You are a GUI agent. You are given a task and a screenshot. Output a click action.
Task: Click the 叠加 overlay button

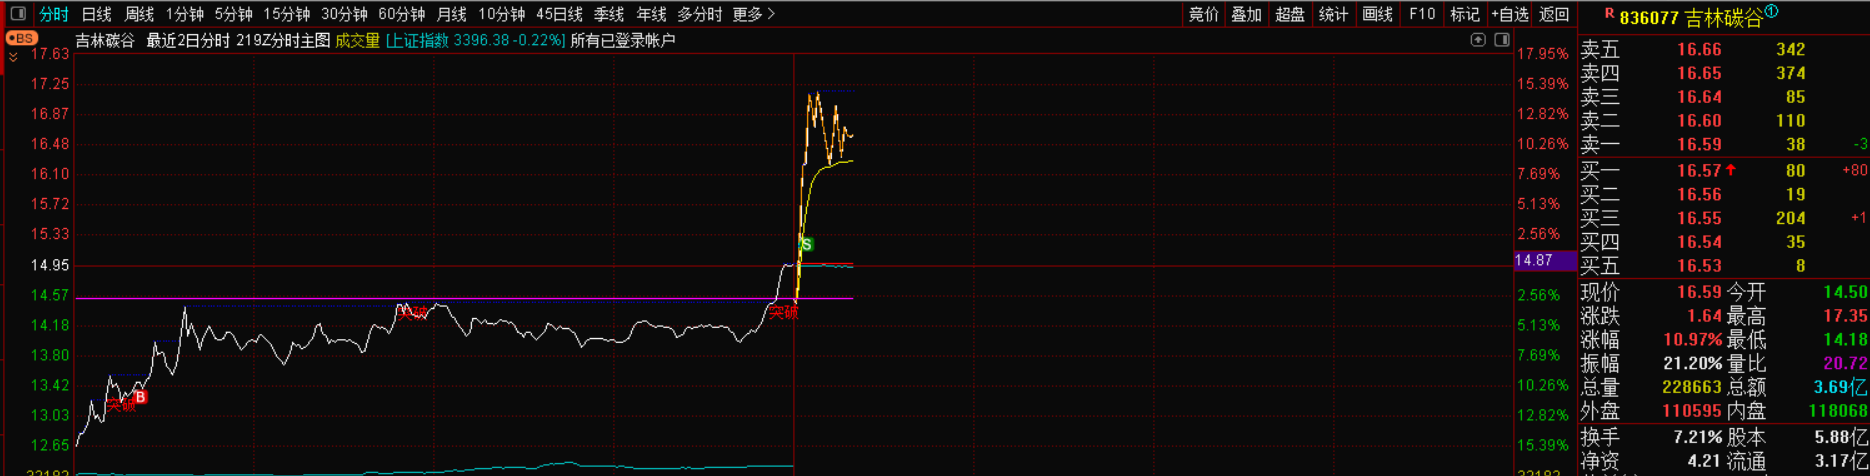(x=1247, y=14)
